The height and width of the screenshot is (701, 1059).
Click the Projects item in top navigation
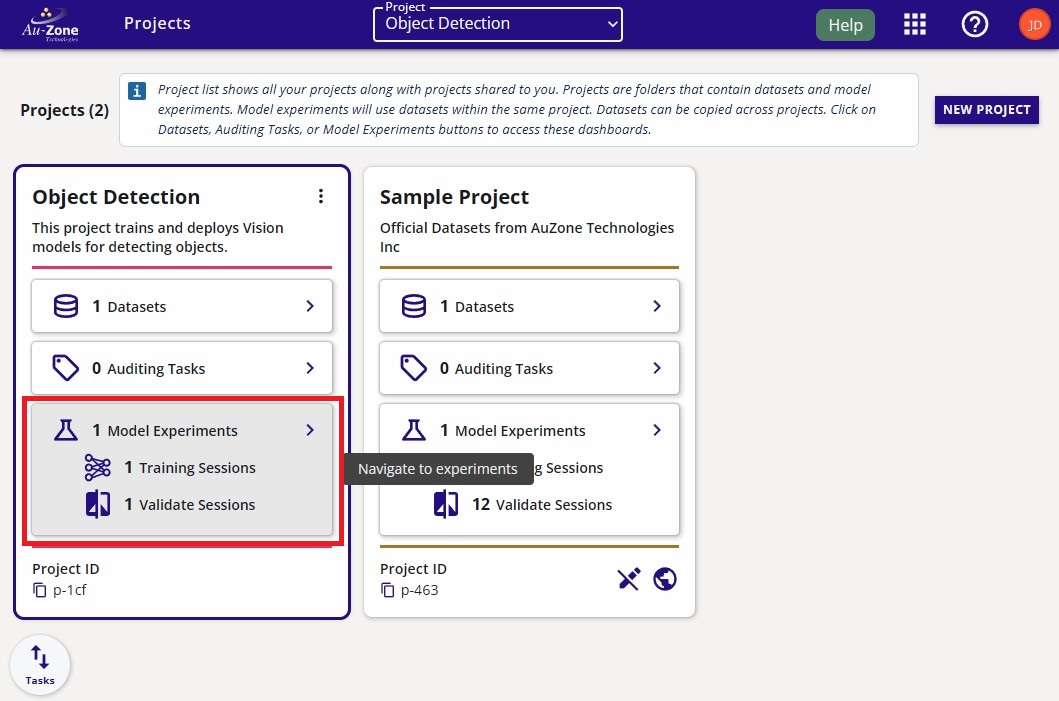coord(157,23)
